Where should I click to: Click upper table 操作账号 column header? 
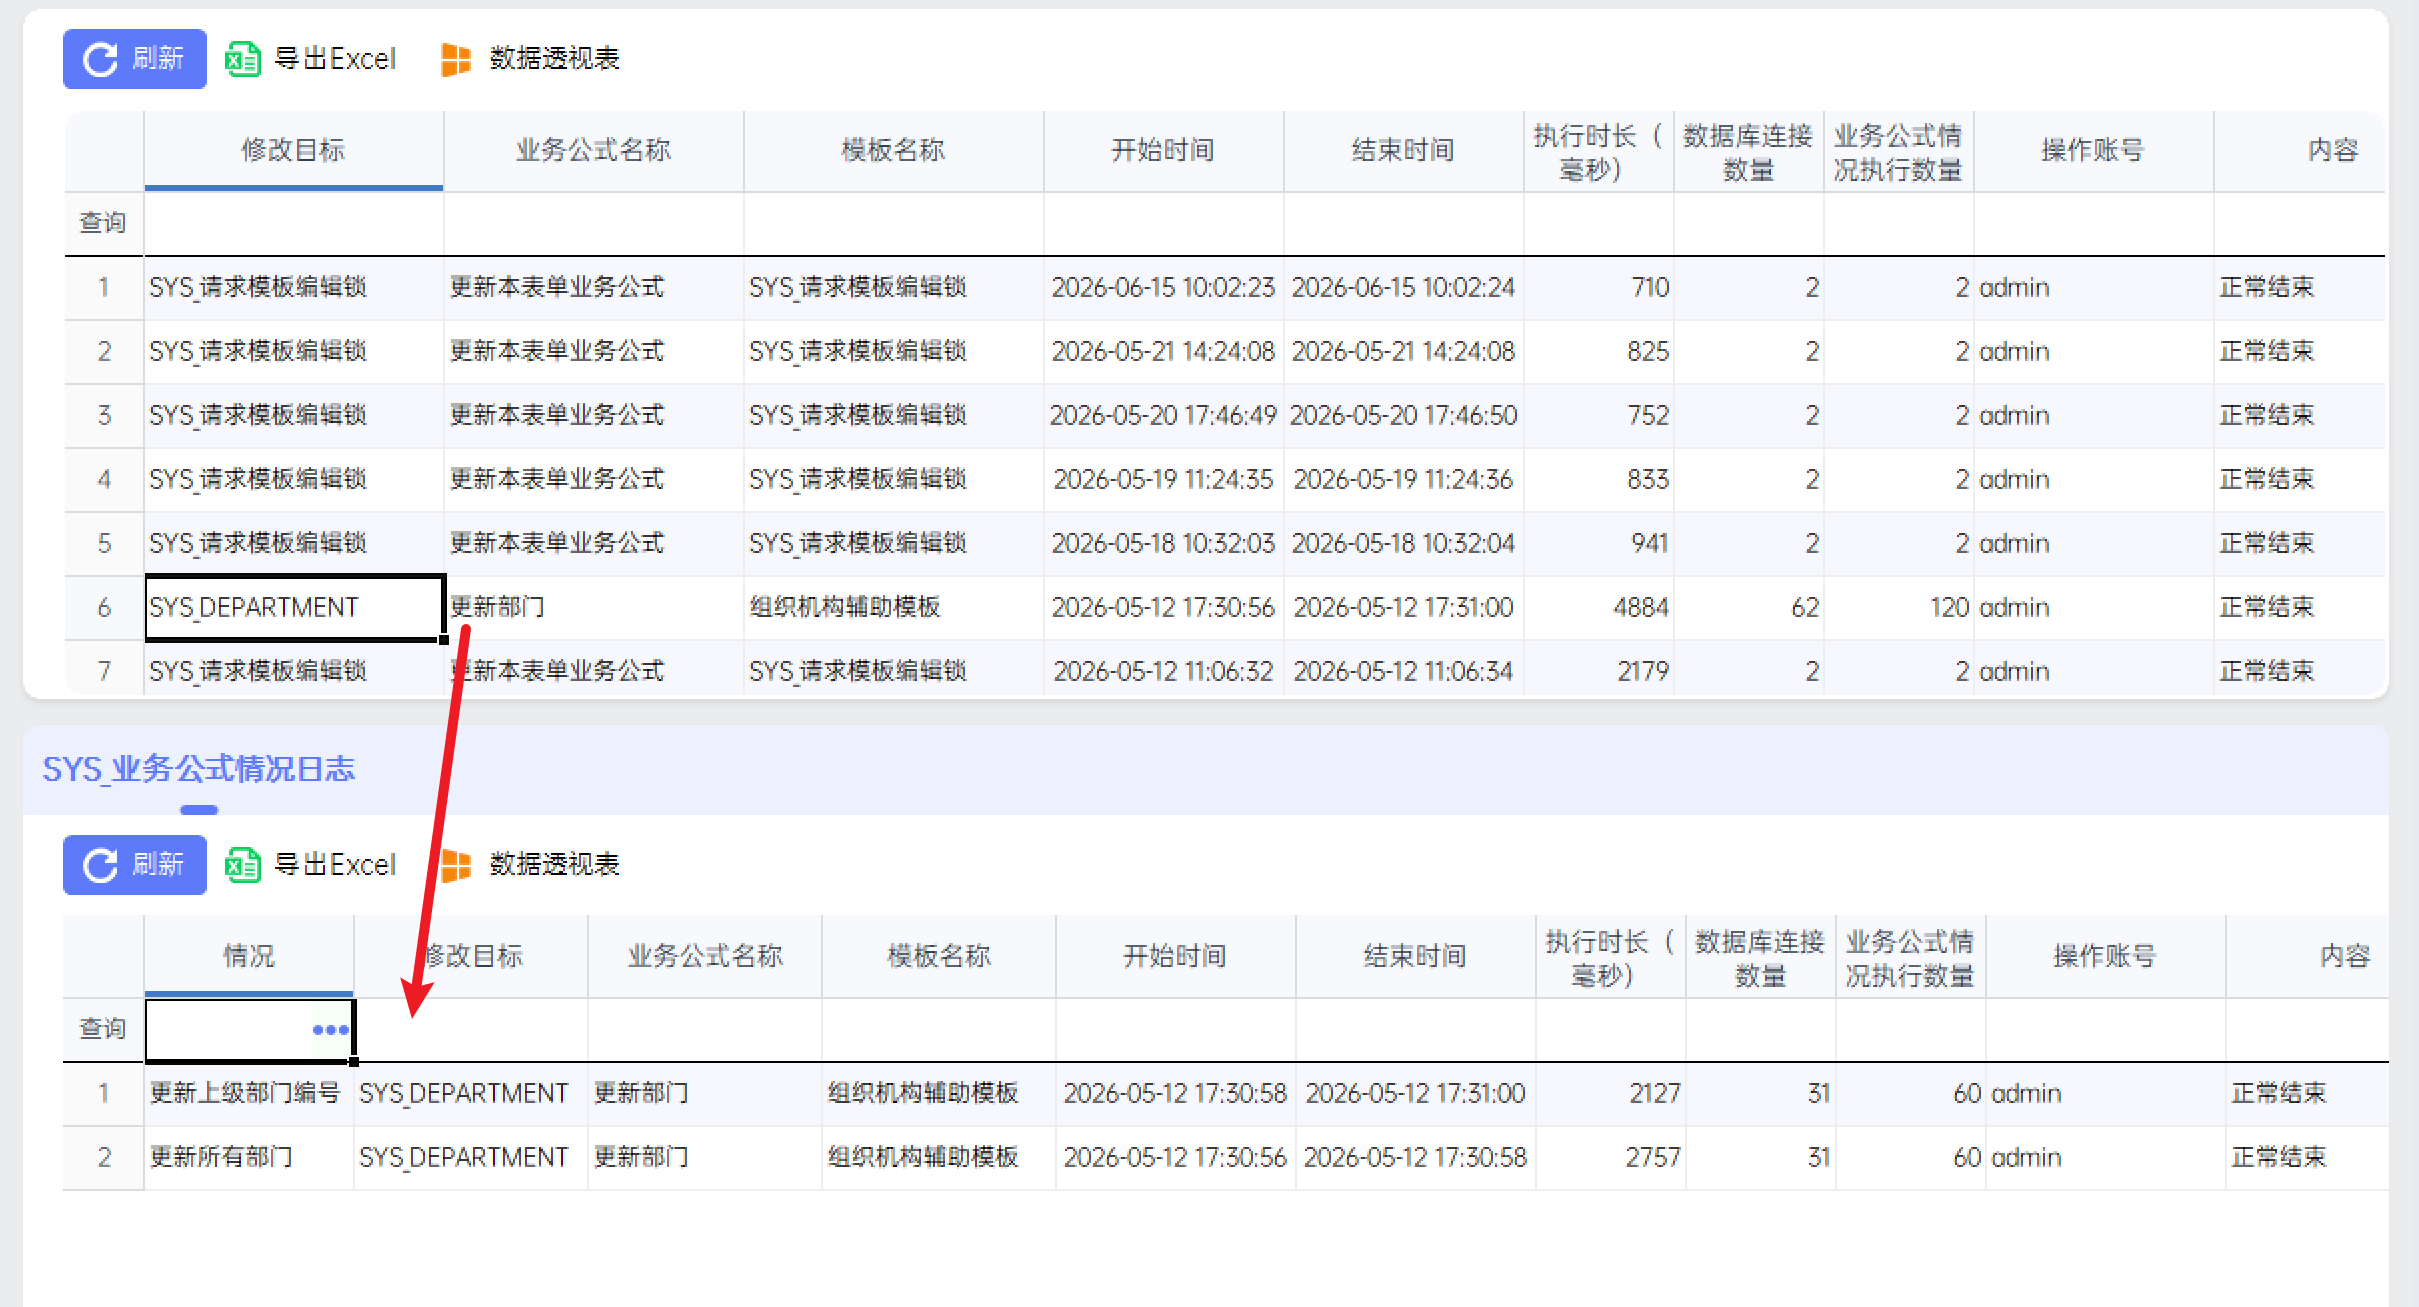point(2094,150)
